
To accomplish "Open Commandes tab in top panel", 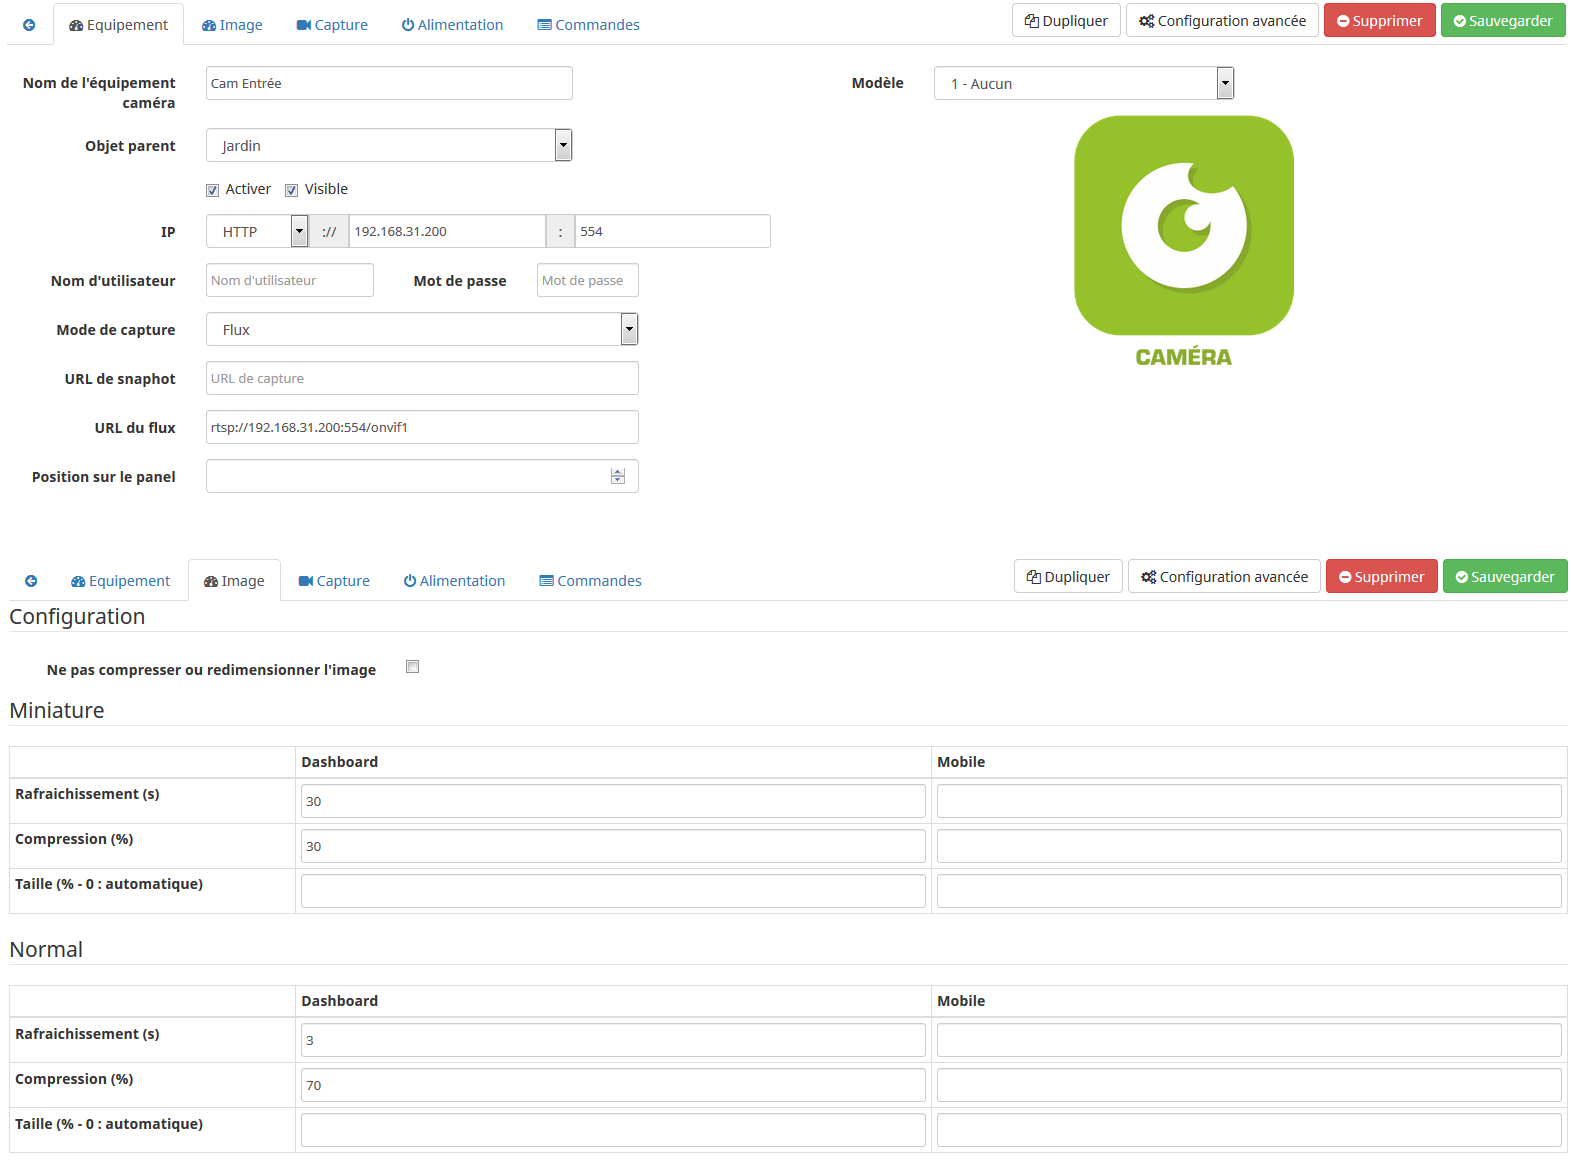I will pyautogui.click(x=588, y=25).
